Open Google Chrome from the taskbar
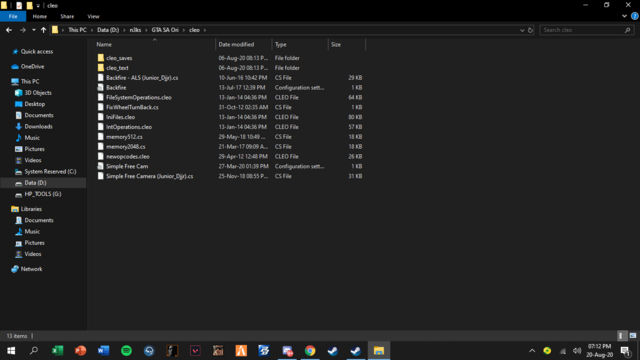The image size is (640, 360). click(310, 351)
